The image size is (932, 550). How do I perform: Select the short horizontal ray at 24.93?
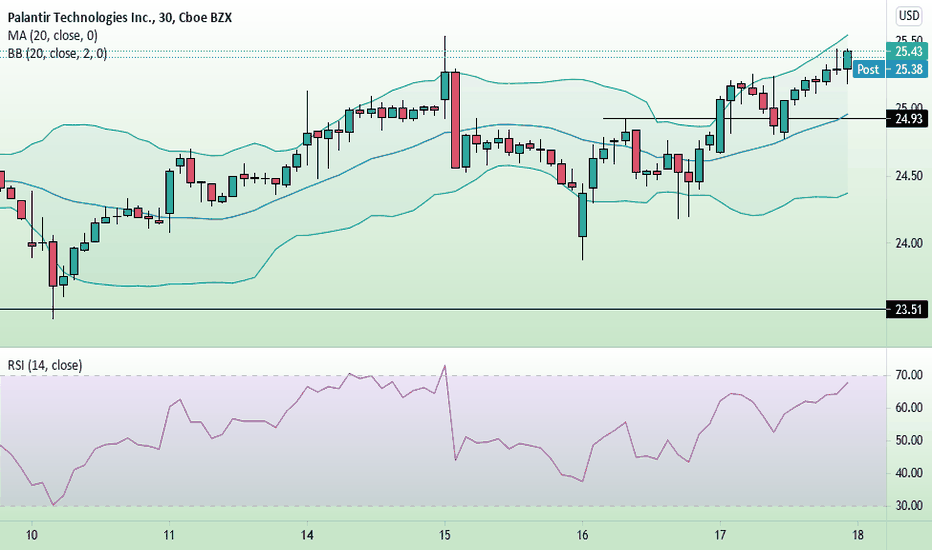click(744, 118)
